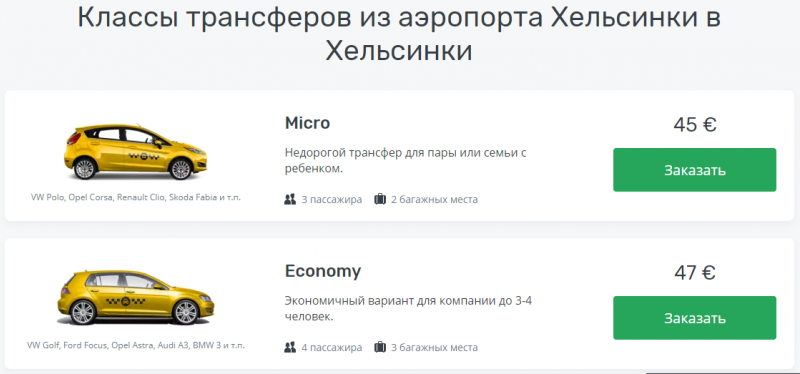Click the '3 пассажира' text
The image size is (800, 374).
point(332,200)
